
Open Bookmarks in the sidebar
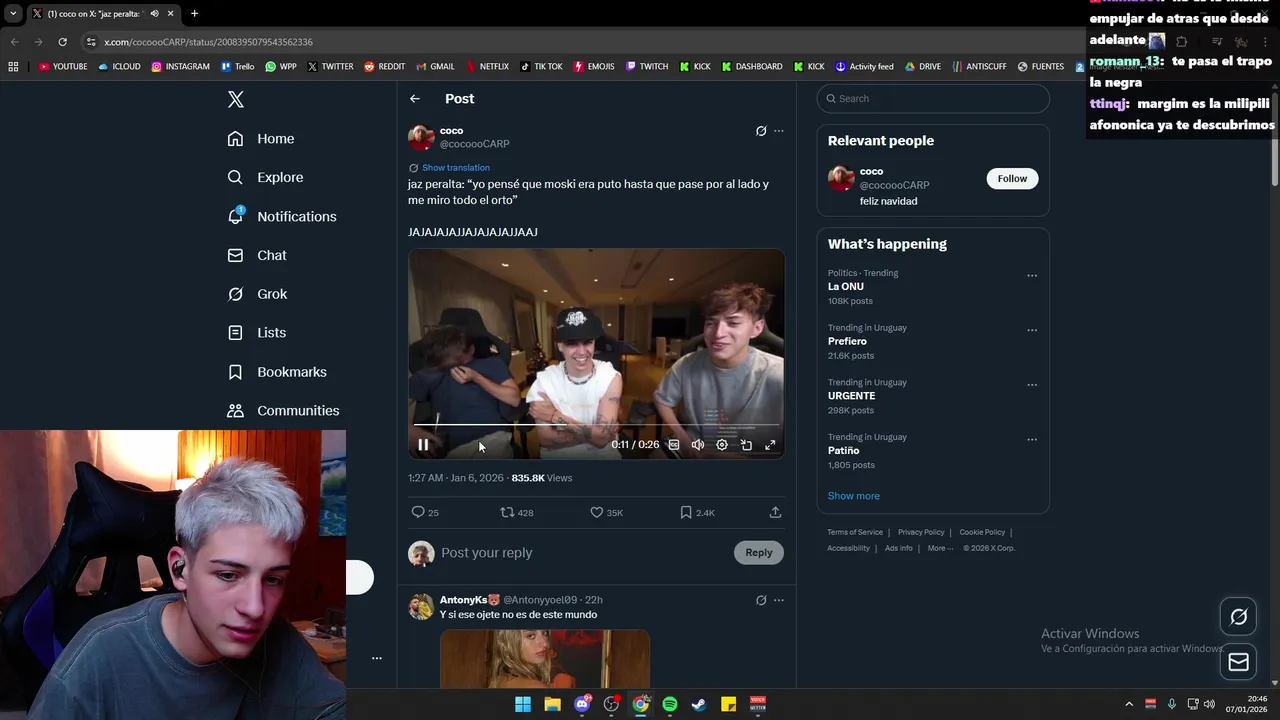pyautogui.click(x=277, y=372)
